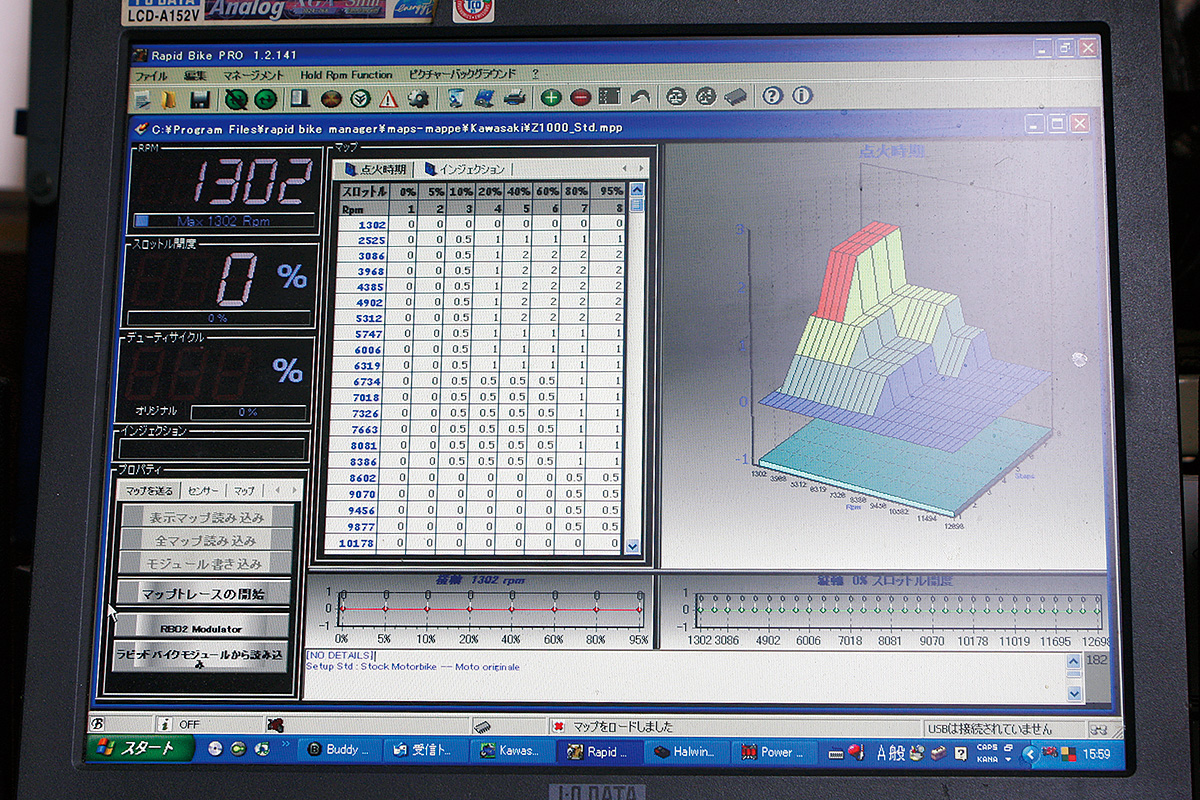Click properties tab strip right scroll arrow
Image resolution: width=1200 pixels, height=800 pixels.
294,491
